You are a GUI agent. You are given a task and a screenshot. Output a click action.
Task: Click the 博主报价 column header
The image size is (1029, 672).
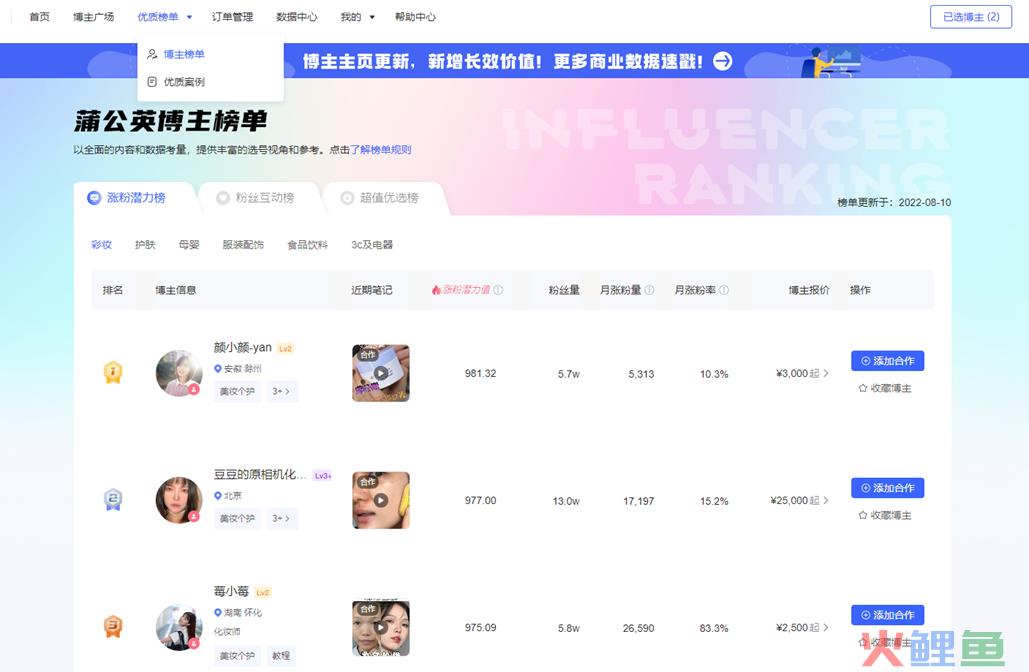[x=808, y=289]
